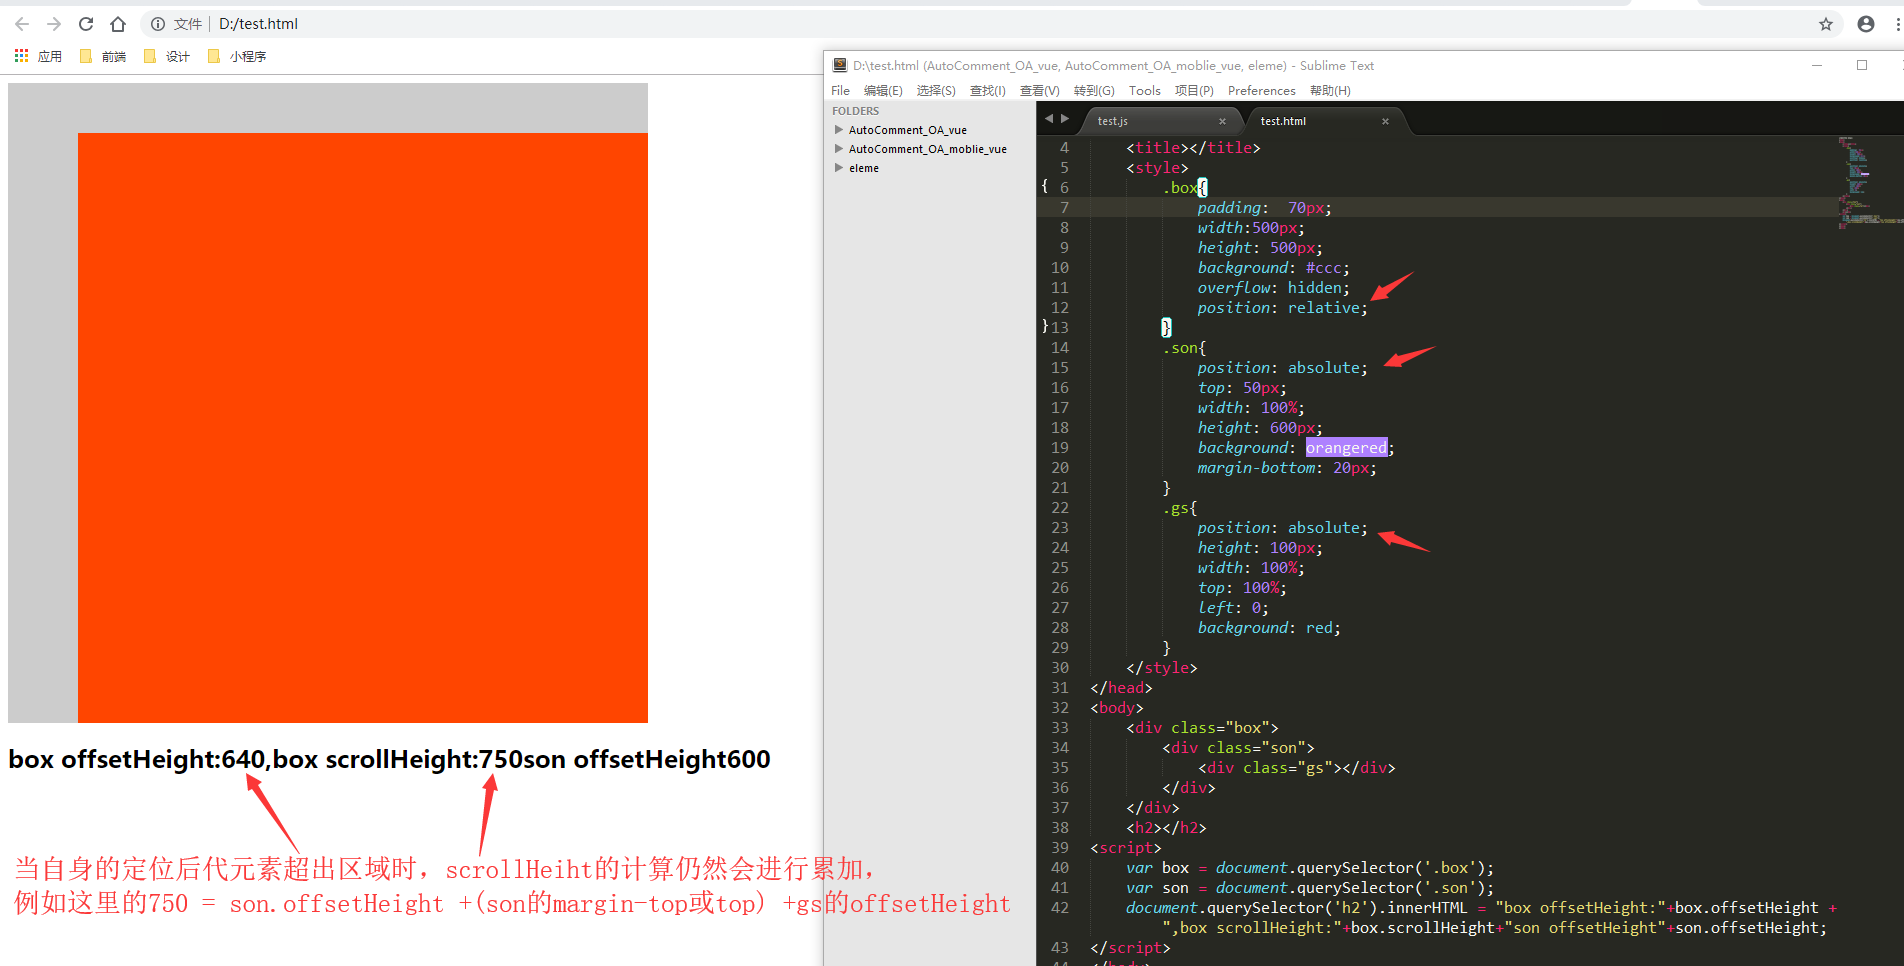Screen dimensions: 1904x966
Task: Open the 选择(S) menu
Action: [936, 91]
